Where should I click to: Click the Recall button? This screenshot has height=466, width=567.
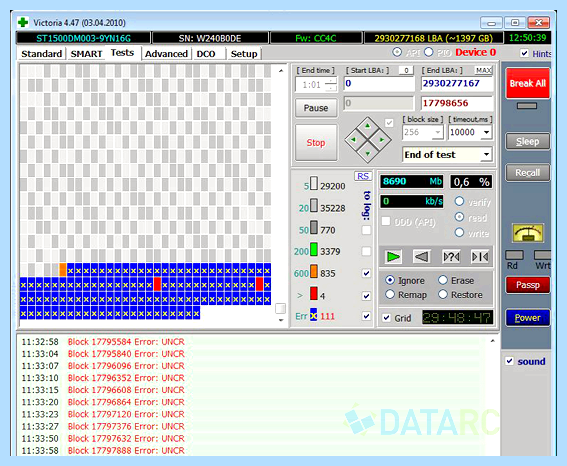pos(527,173)
